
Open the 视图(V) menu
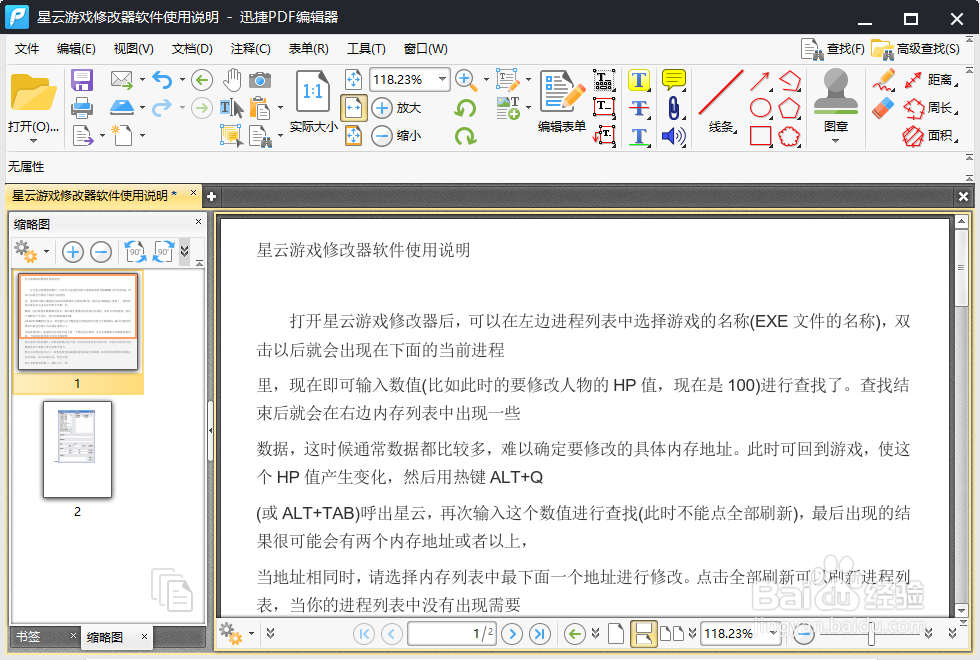pyautogui.click(x=133, y=49)
